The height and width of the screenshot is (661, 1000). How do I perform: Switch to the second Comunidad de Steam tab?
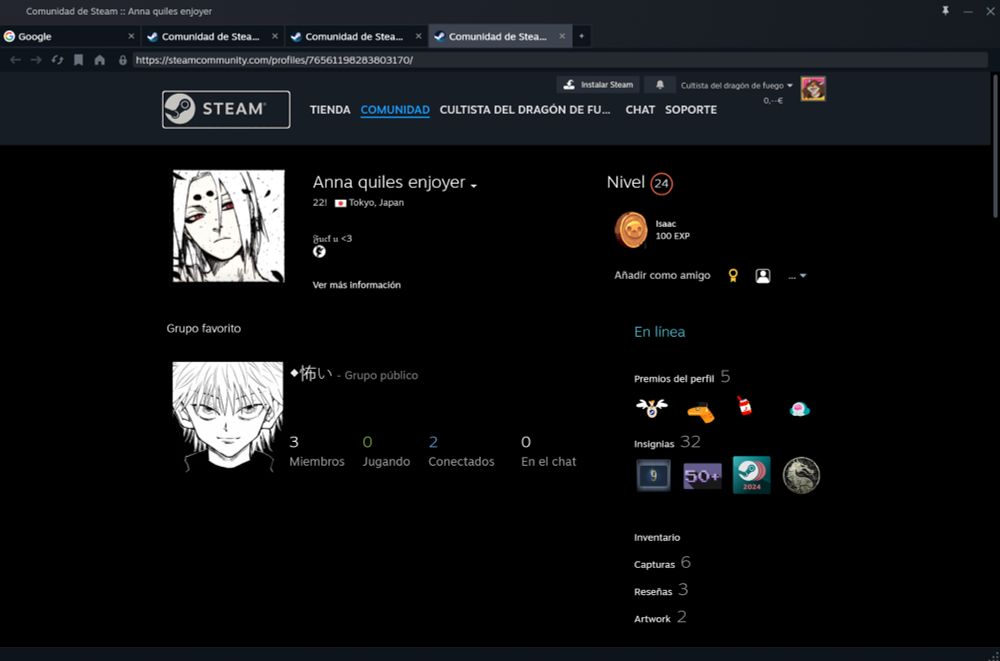pos(357,36)
